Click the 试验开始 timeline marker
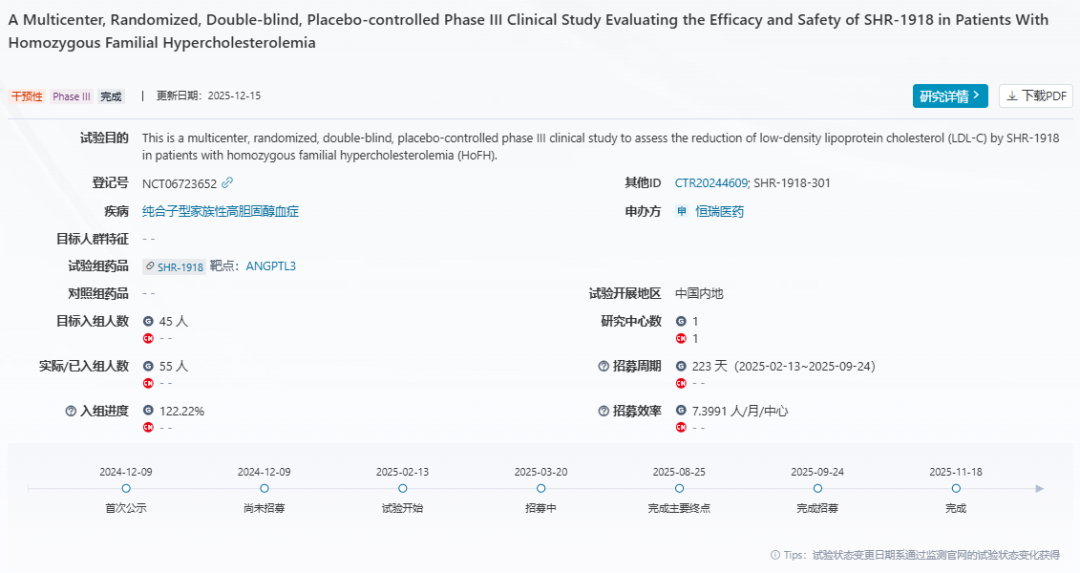 (403, 489)
